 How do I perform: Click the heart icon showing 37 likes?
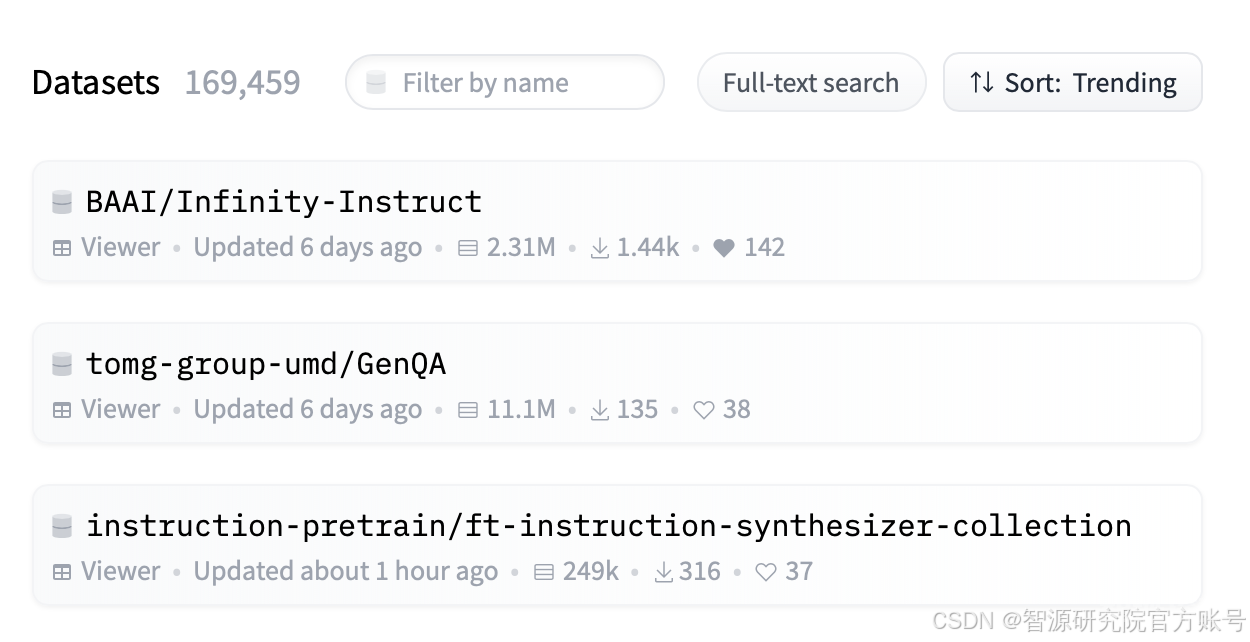pos(766,572)
